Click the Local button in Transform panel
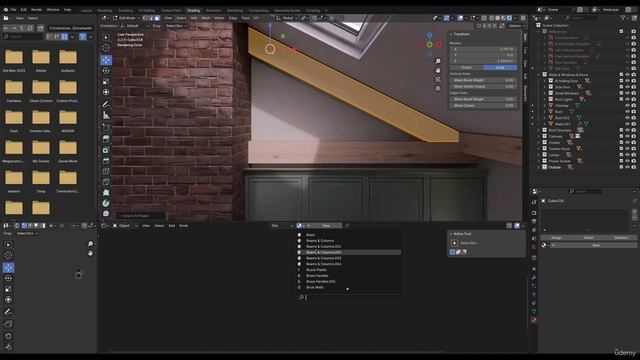This screenshot has width=640, height=360. [x=500, y=67]
